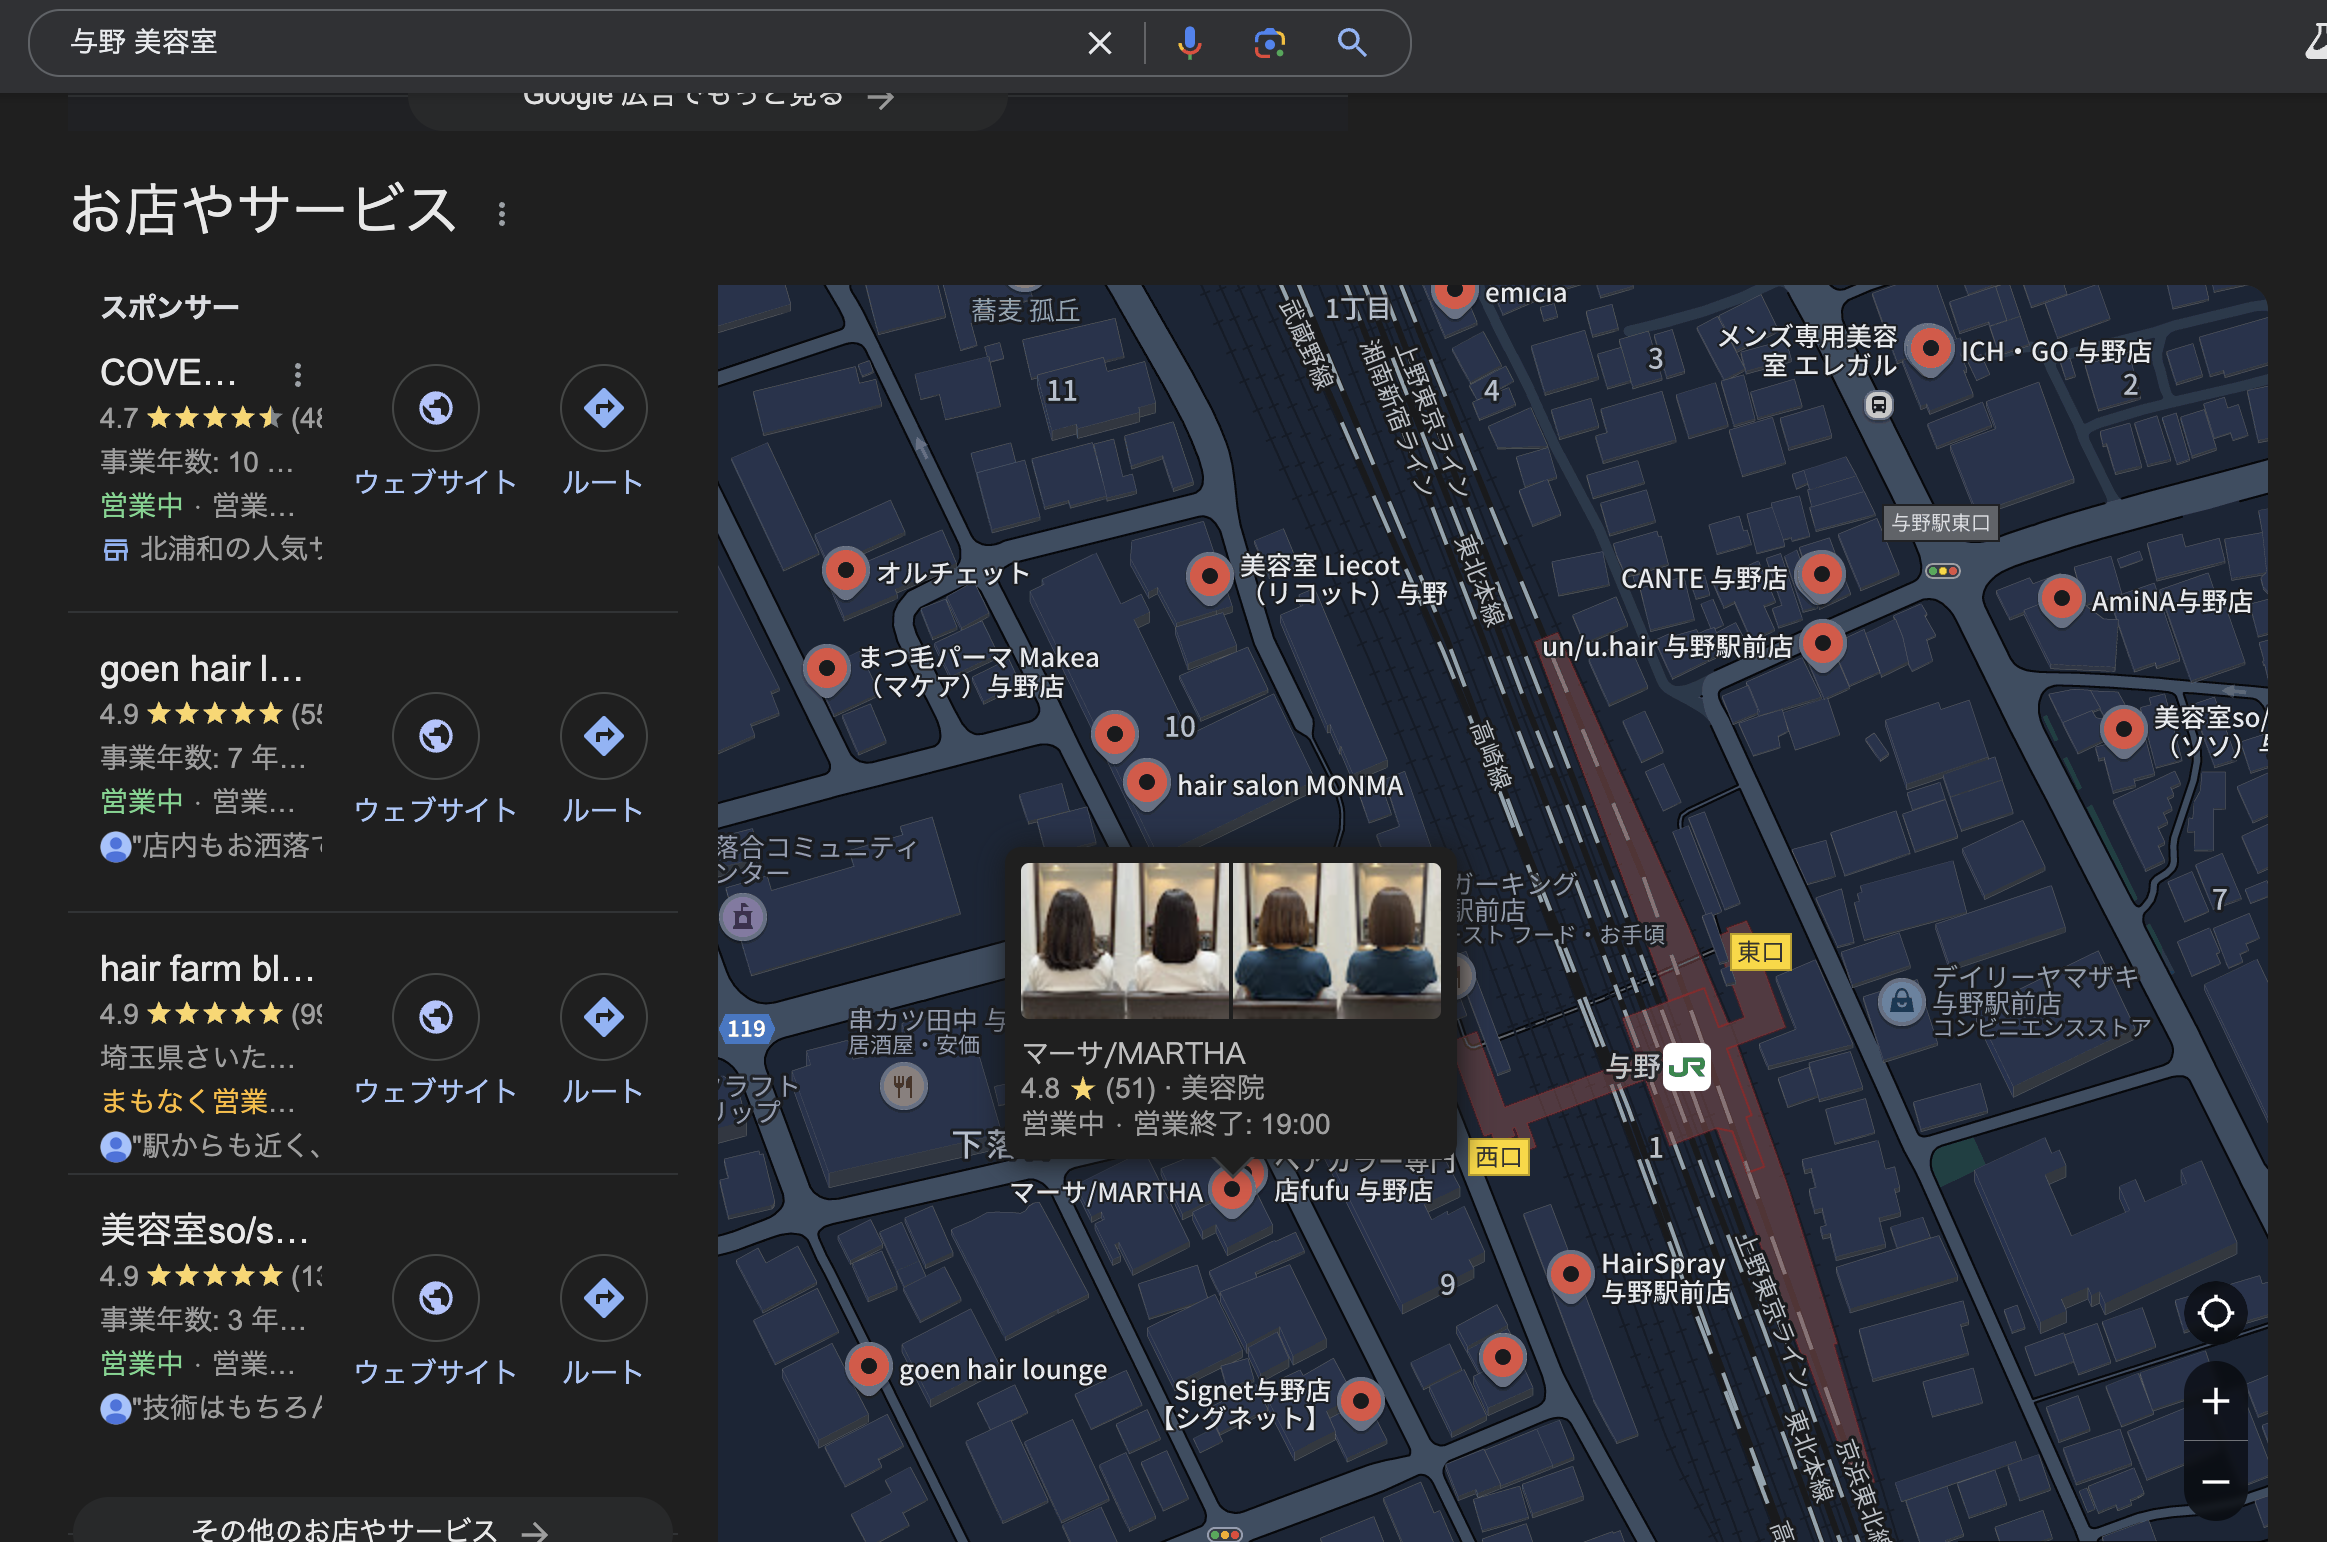Click the スポンサー heading text
The width and height of the screenshot is (2327, 1542).
170,307
